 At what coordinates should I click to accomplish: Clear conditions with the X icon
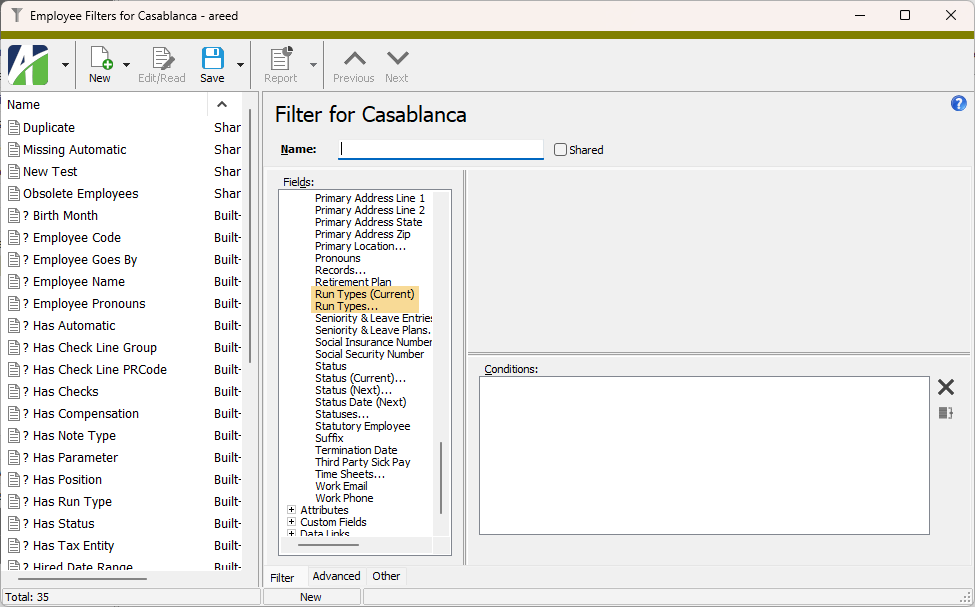point(946,387)
